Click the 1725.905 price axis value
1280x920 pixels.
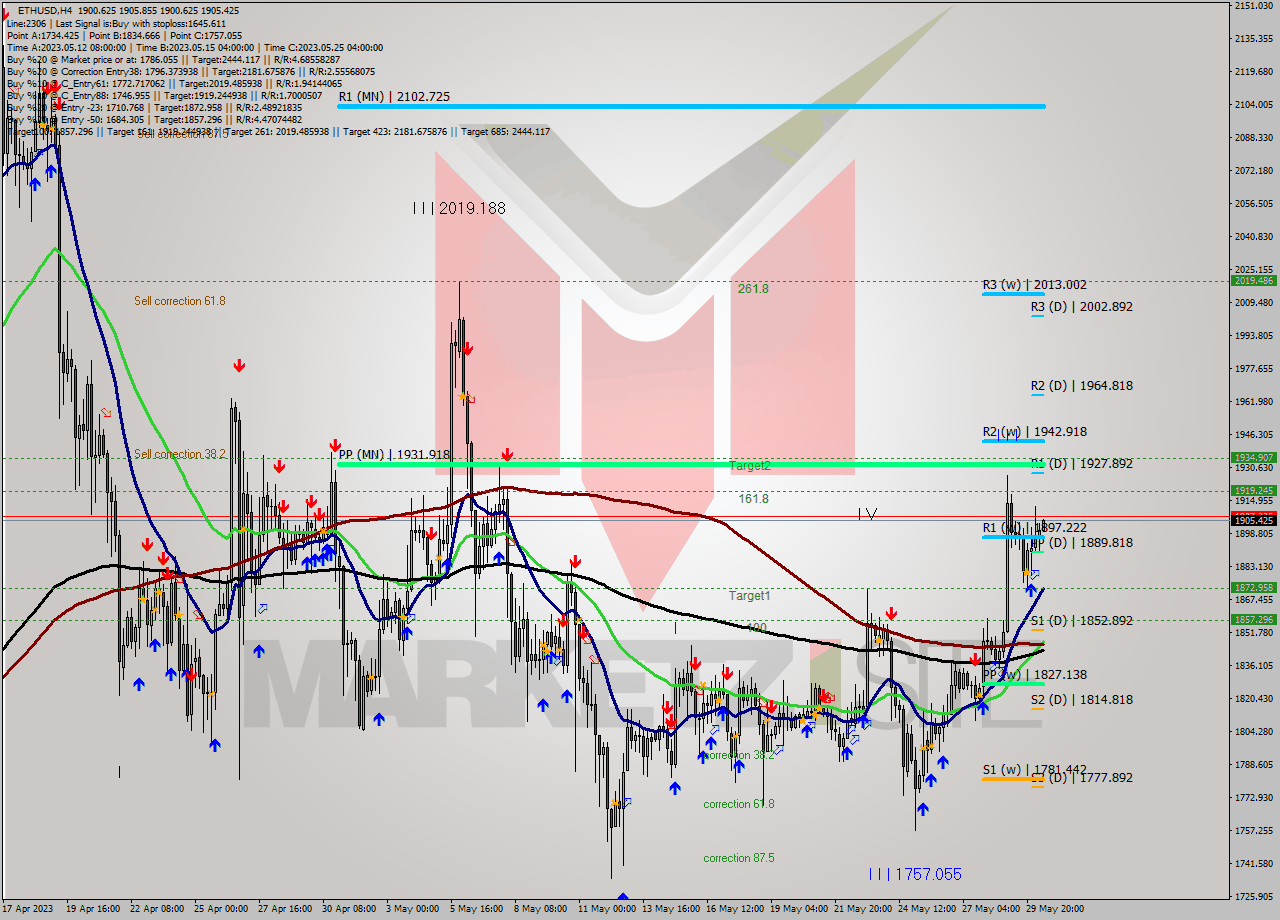click(x=1253, y=896)
